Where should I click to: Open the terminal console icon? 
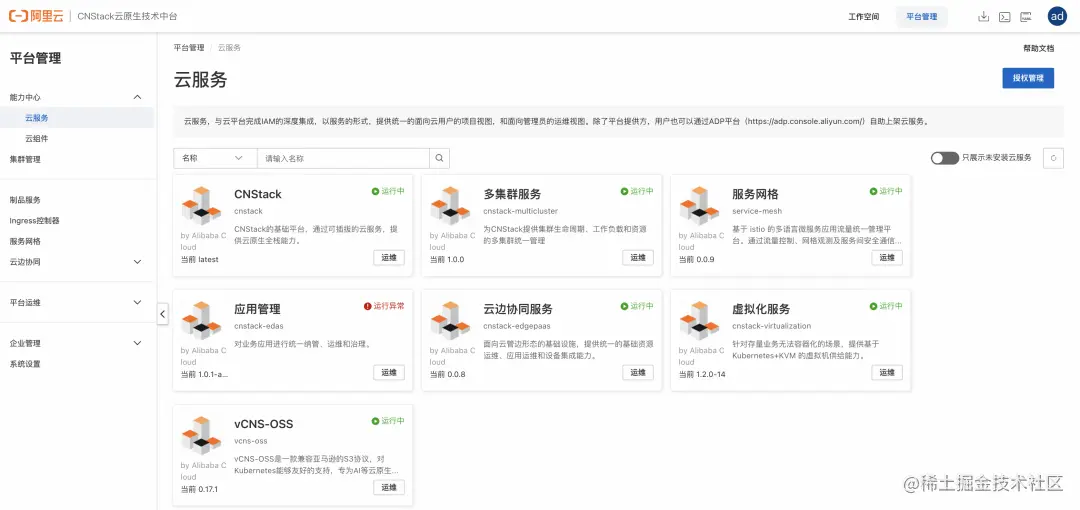[1005, 17]
